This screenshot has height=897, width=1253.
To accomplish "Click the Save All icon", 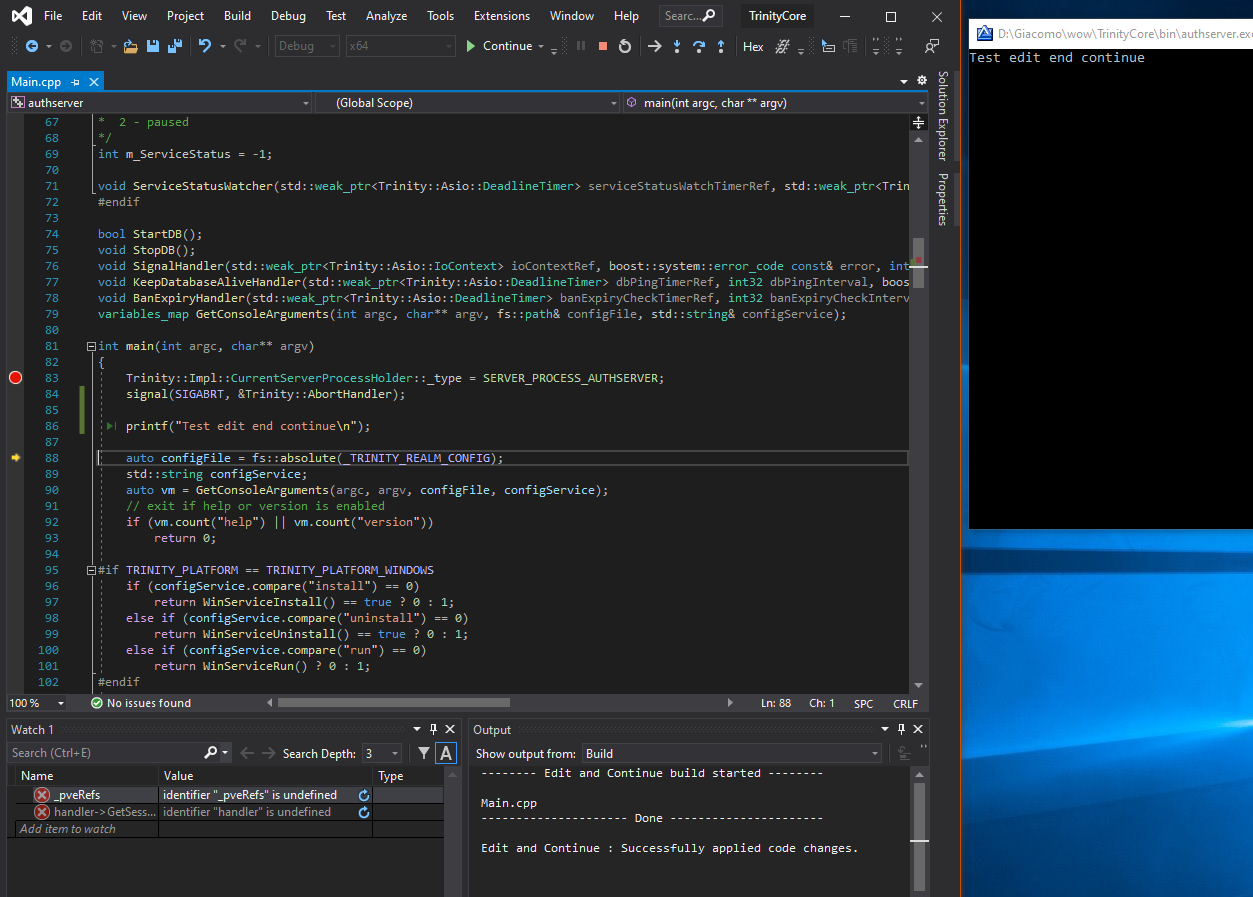I will click(x=172, y=46).
